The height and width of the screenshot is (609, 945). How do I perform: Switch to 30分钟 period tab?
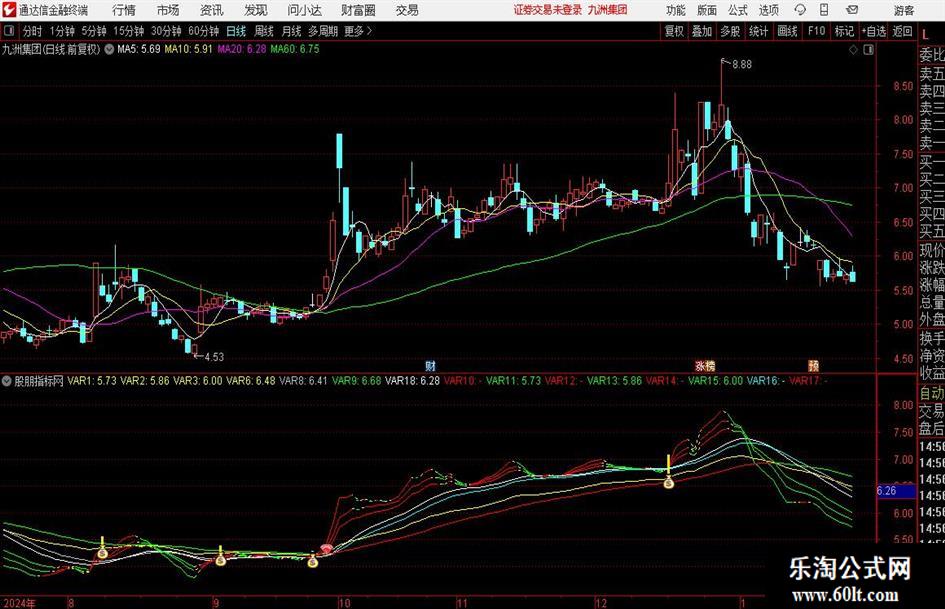coord(166,31)
